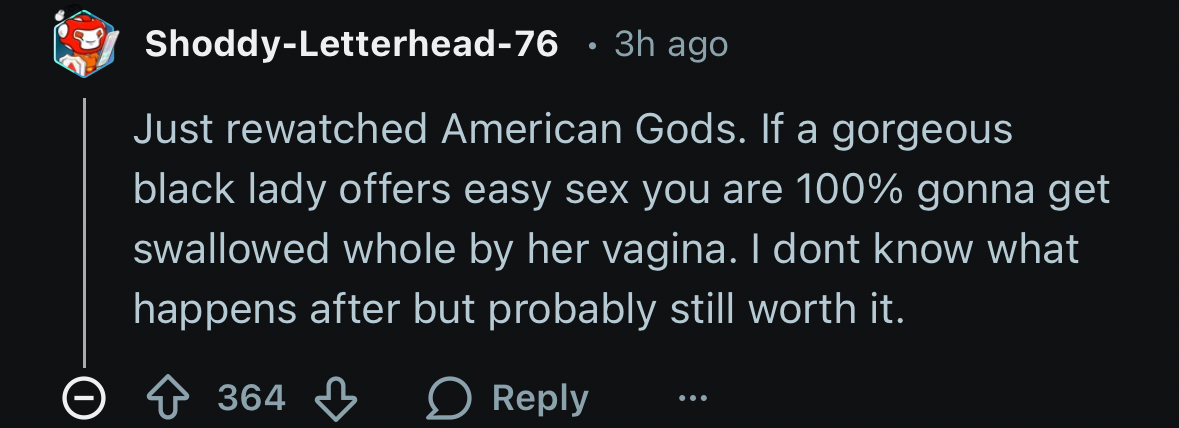Click the red Snoo avatar image
The image size is (1179, 428).
84,46
